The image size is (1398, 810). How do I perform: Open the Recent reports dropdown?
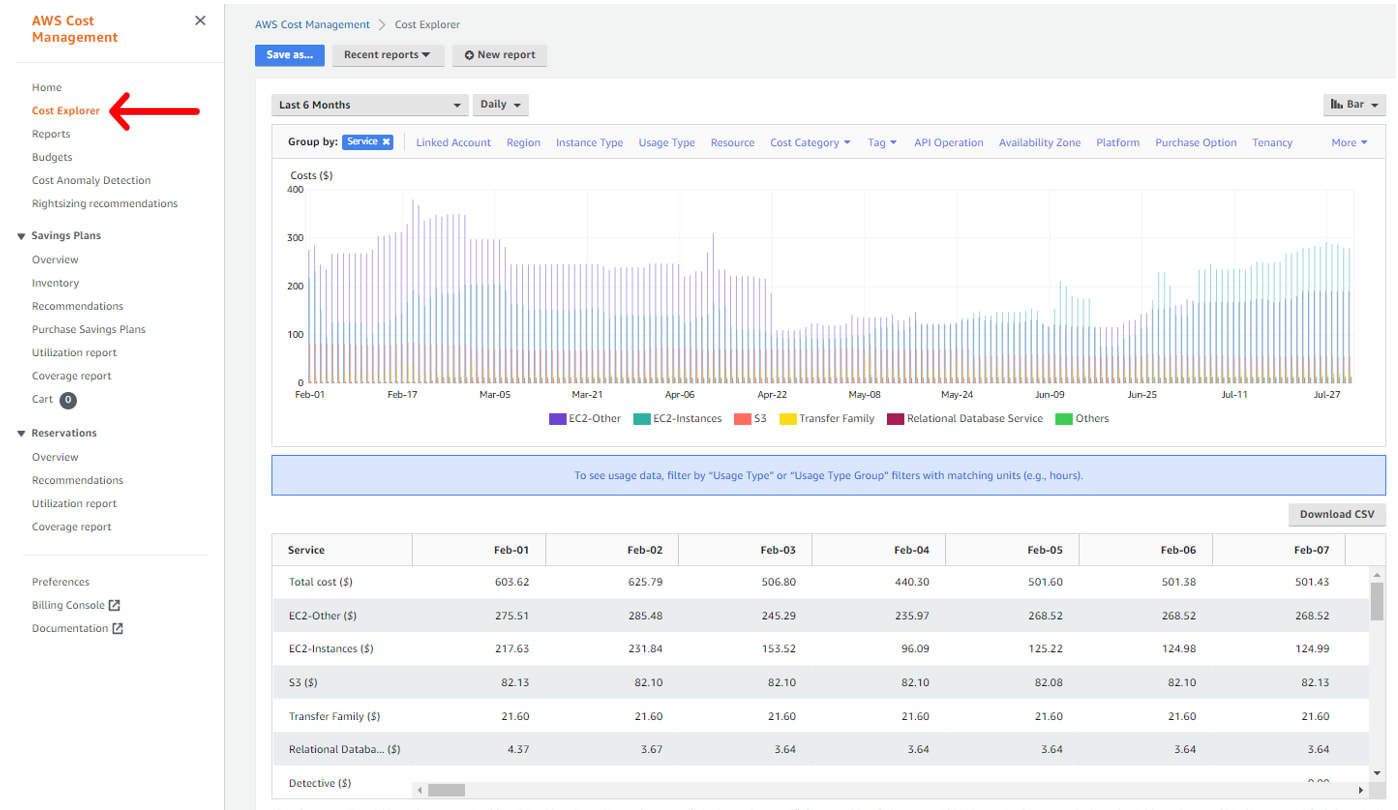(387, 55)
